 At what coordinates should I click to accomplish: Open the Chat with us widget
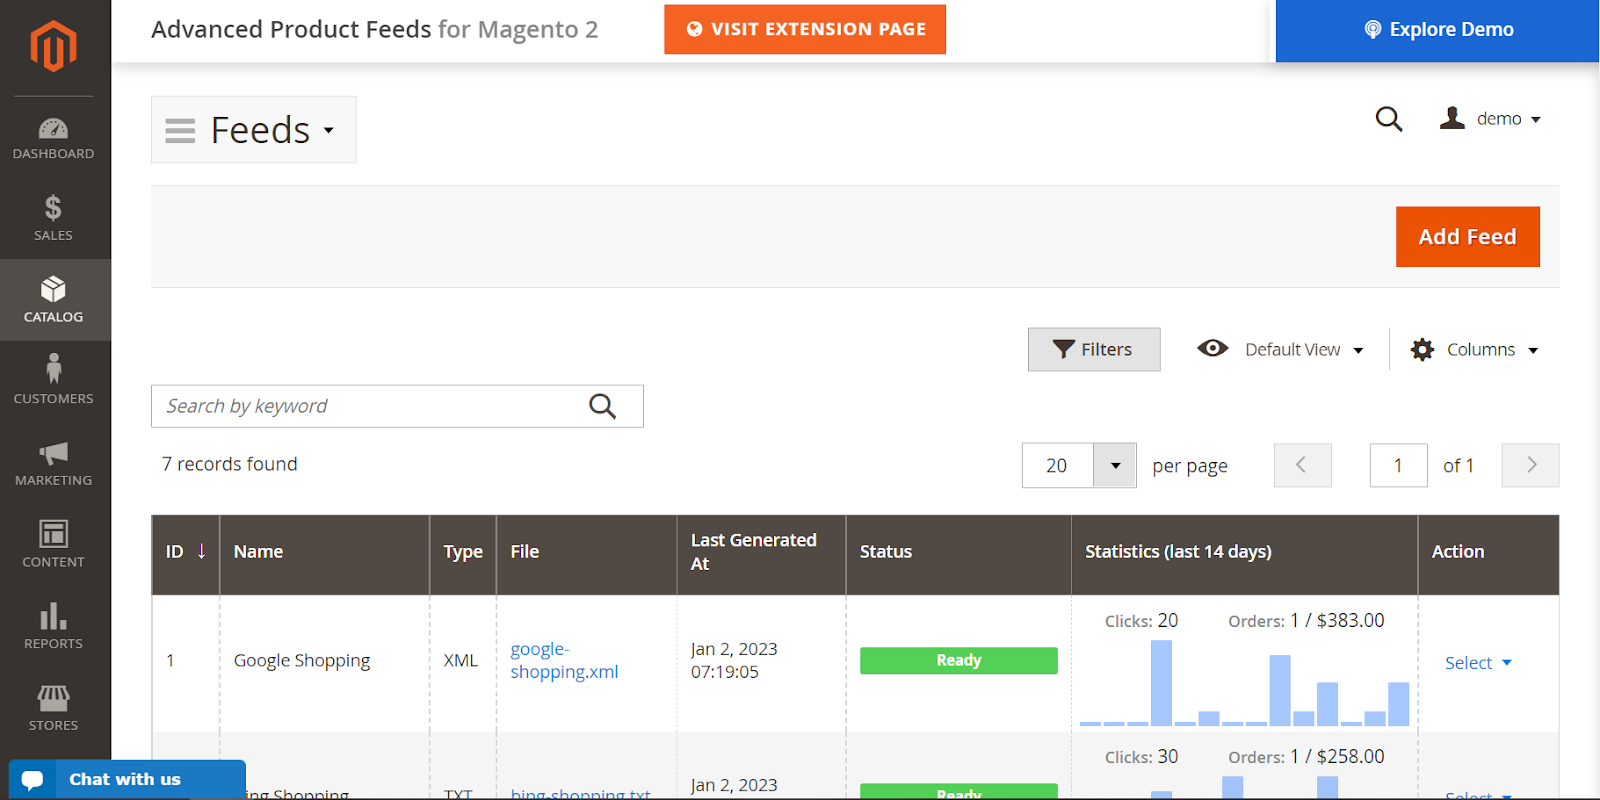click(127, 780)
